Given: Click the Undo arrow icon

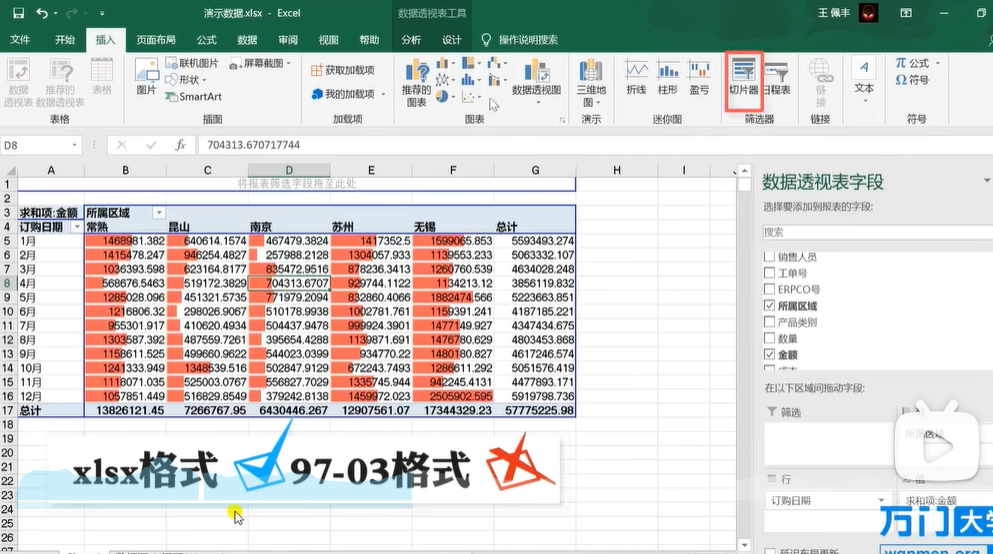Looking at the screenshot, I should 42,13.
